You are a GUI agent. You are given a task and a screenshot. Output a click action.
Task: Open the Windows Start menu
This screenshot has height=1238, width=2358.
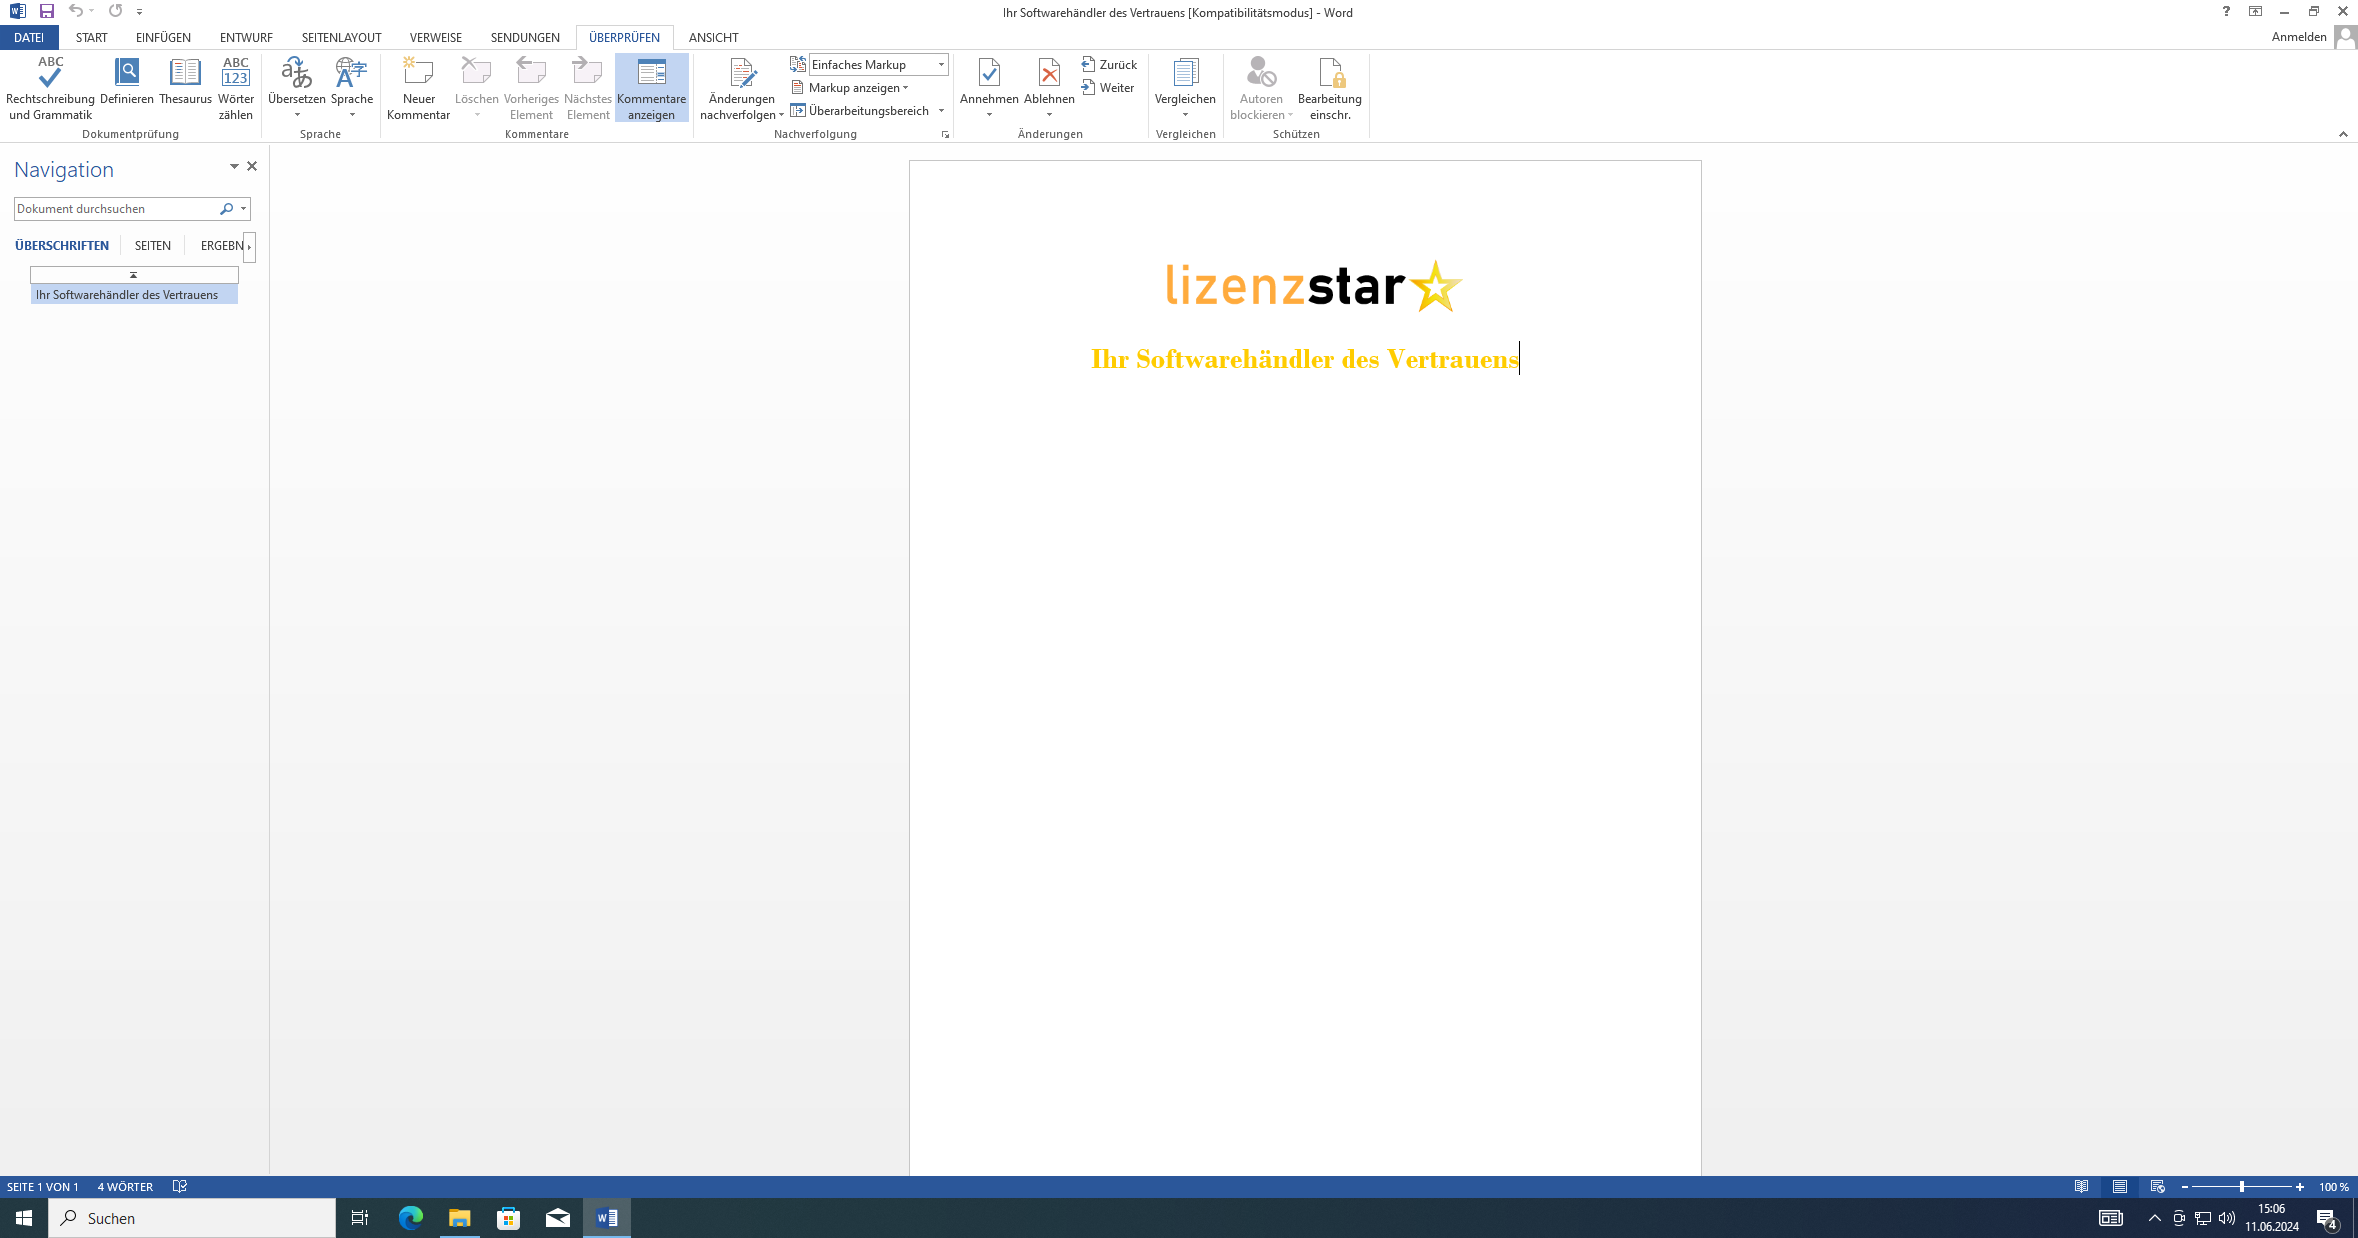[24, 1218]
